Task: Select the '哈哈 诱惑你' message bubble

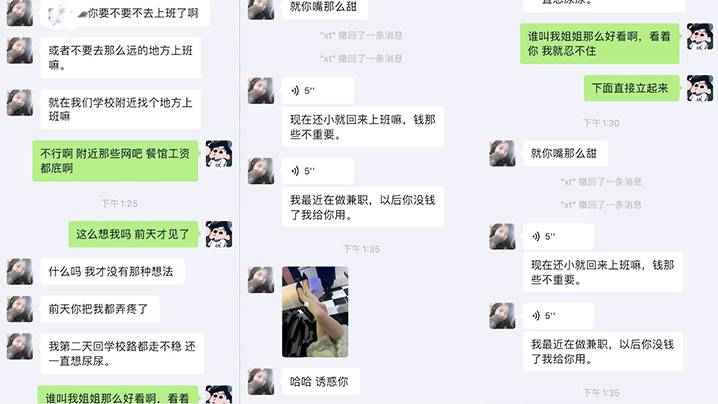Action: pyautogui.click(x=320, y=382)
